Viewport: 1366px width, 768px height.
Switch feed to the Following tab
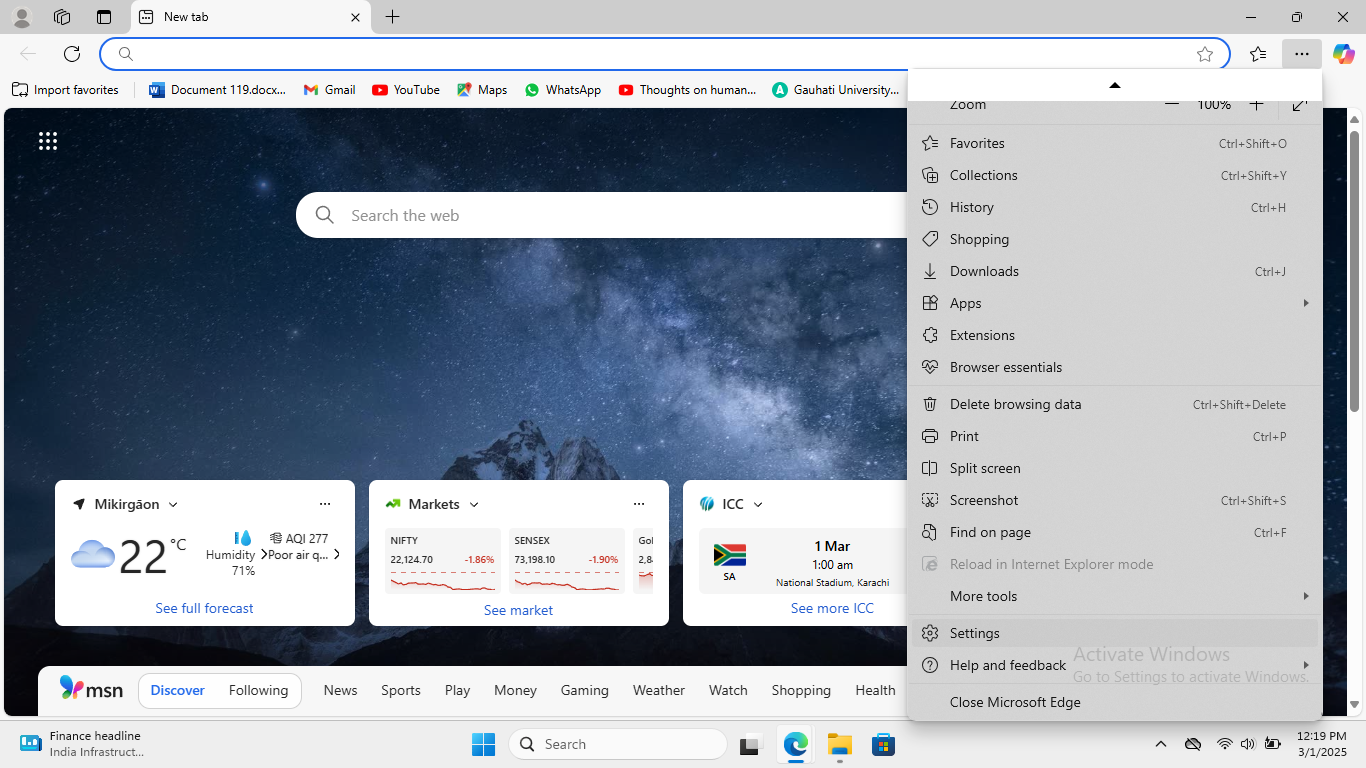click(258, 690)
